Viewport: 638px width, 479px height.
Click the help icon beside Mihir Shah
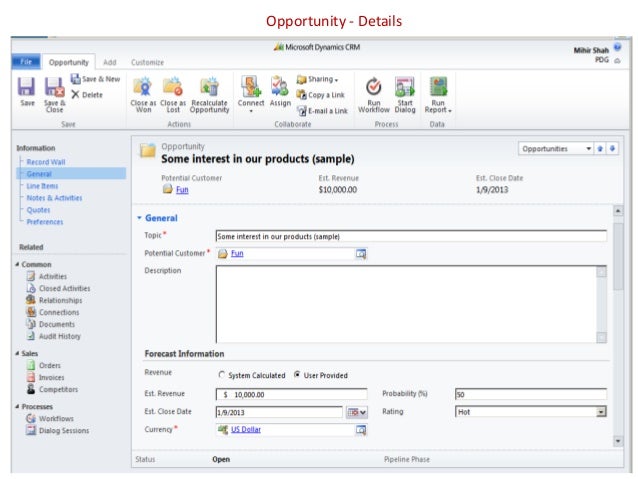617,47
